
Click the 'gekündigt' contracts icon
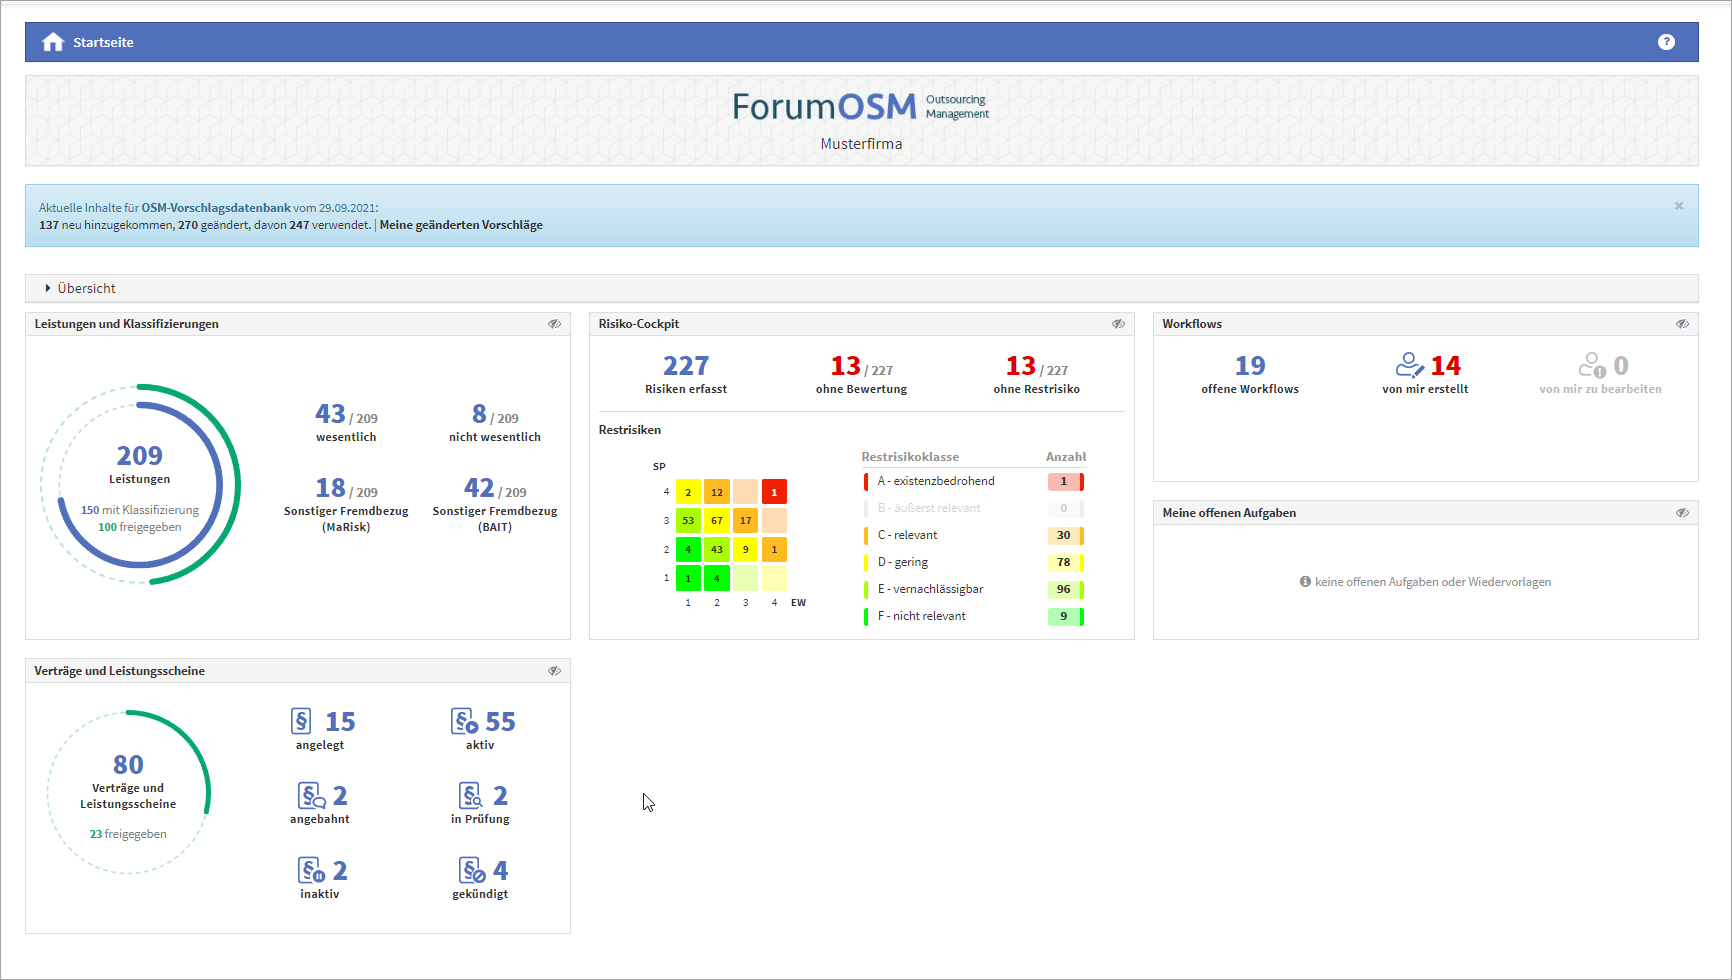[472, 870]
